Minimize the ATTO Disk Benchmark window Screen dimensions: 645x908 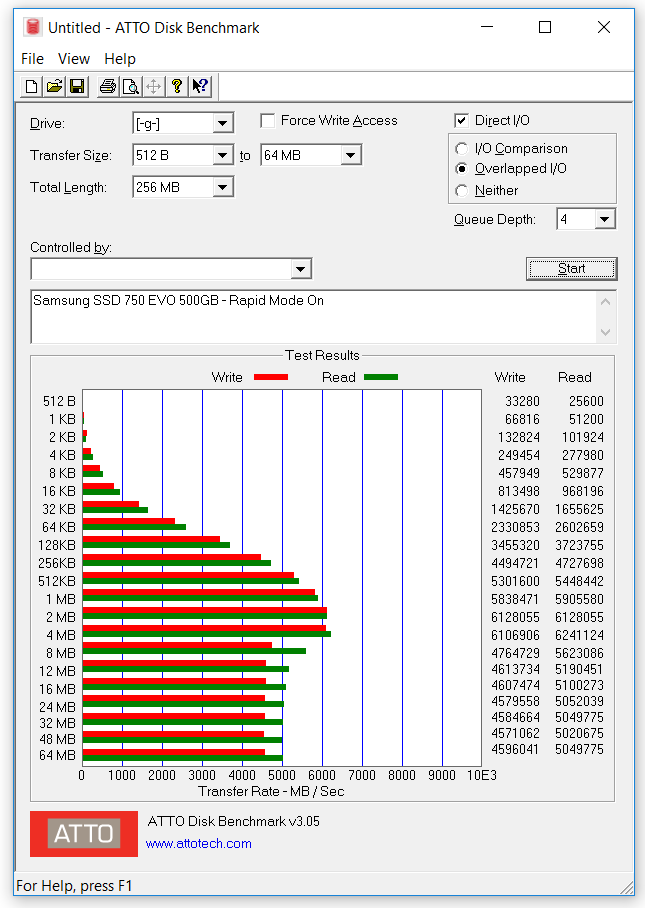pos(487,27)
